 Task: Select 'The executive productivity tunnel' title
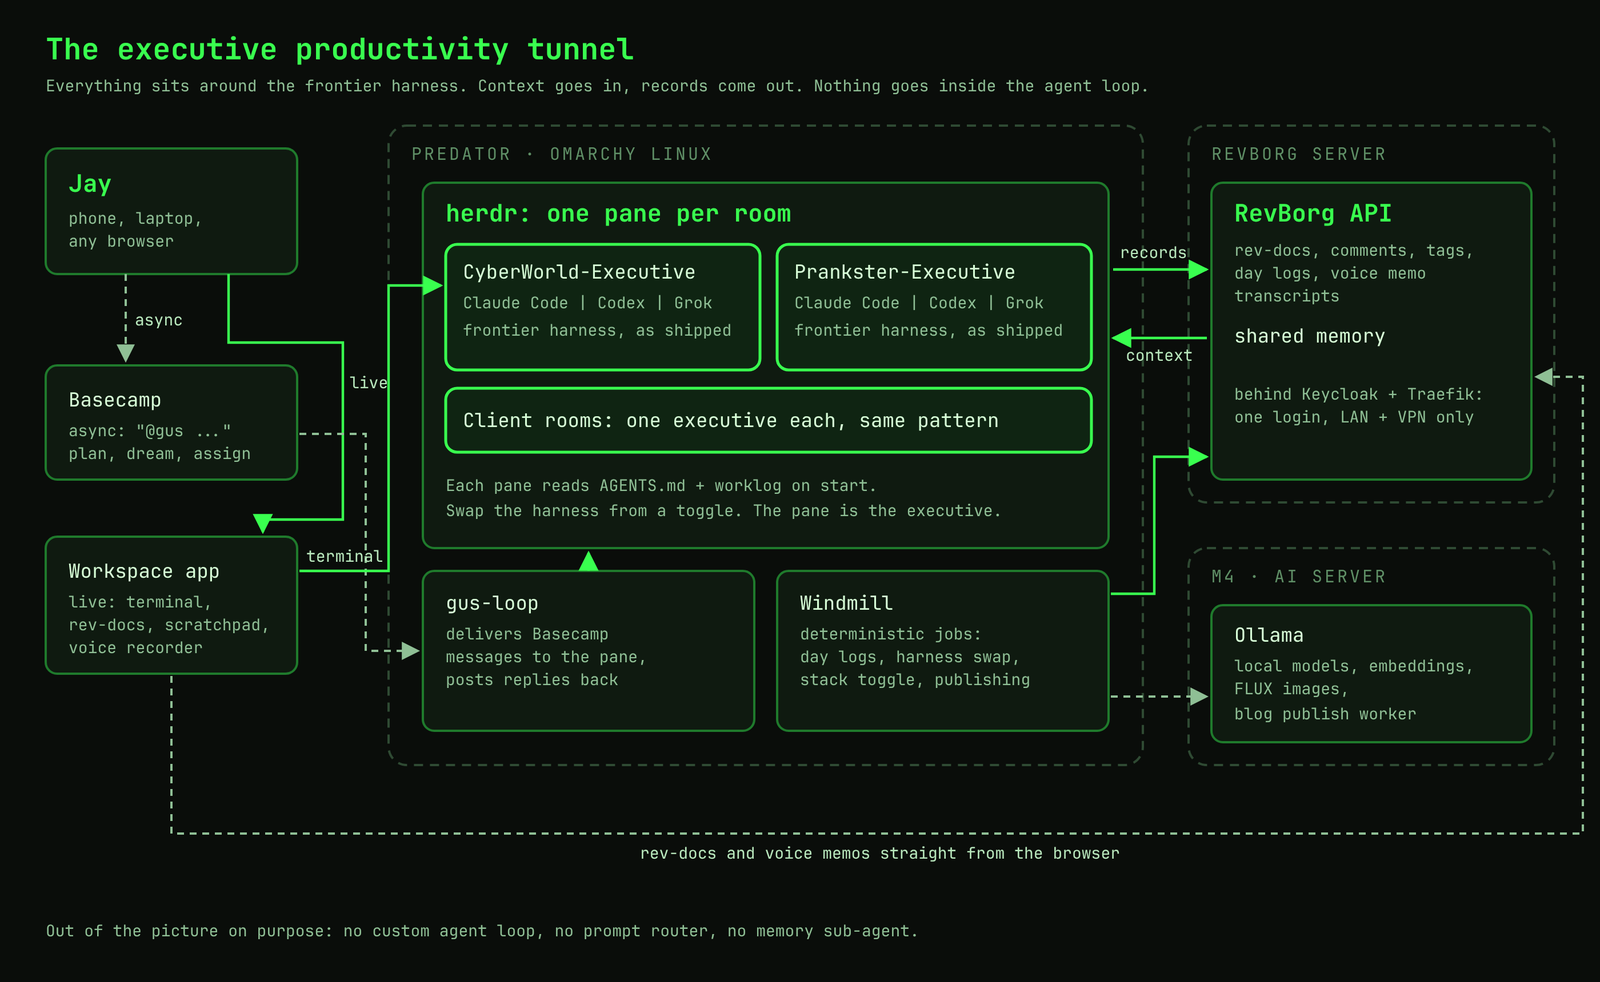pos(340,49)
